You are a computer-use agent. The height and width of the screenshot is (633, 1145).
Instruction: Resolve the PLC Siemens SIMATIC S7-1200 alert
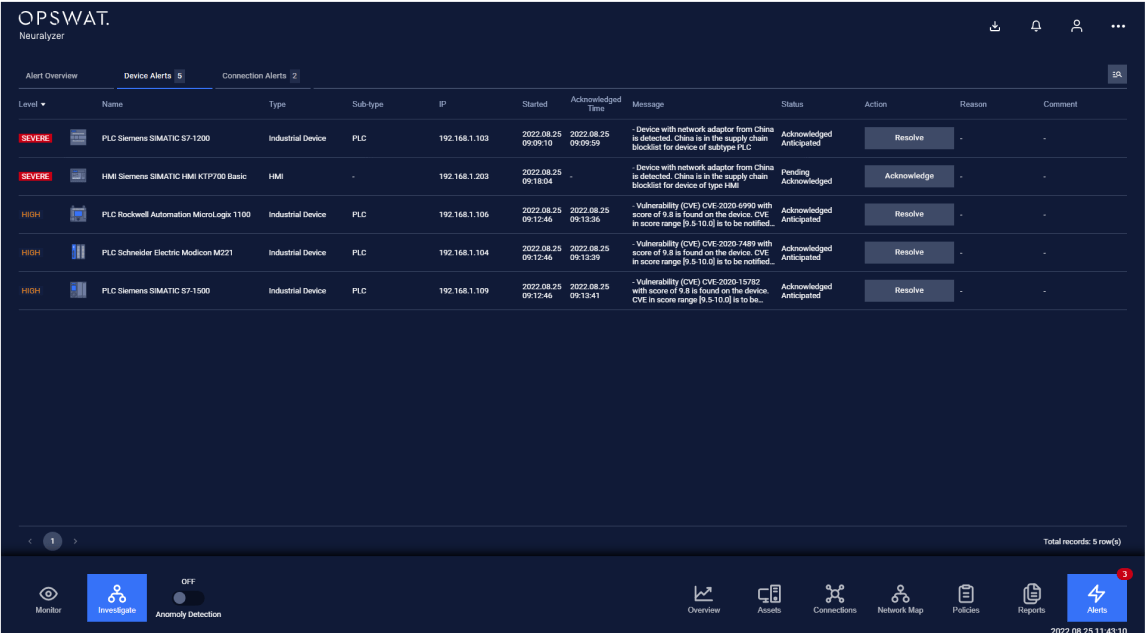click(x=909, y=138)
